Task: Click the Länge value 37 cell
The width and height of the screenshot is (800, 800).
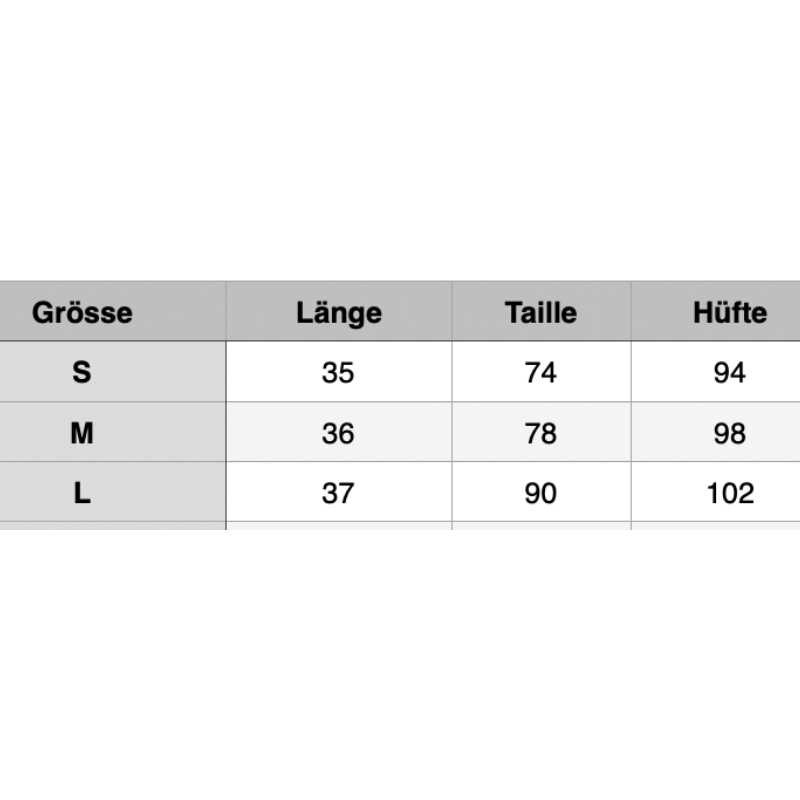Action: [339, 493]
